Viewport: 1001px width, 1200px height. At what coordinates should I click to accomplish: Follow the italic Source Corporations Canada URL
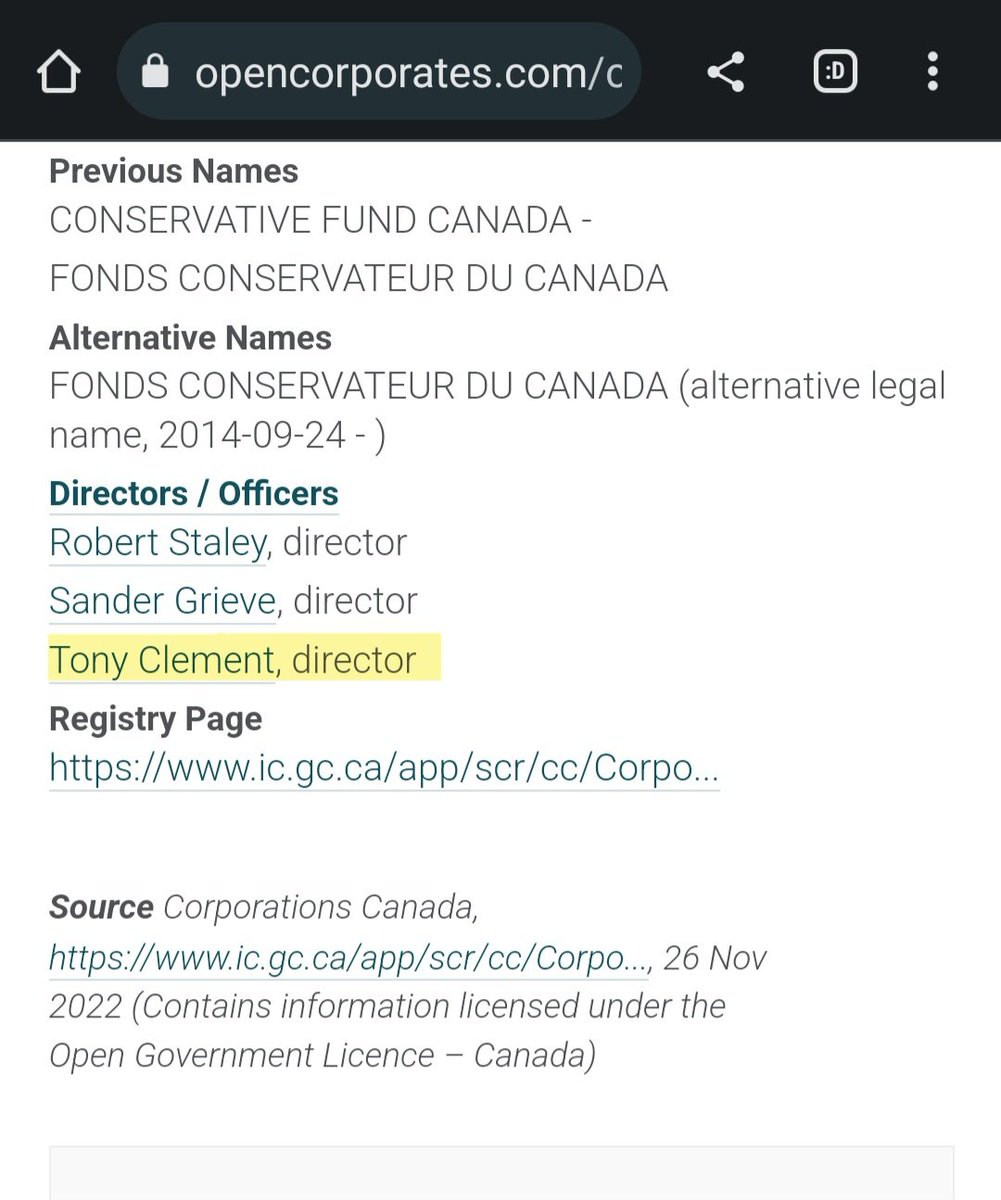[x=349, y=958]
